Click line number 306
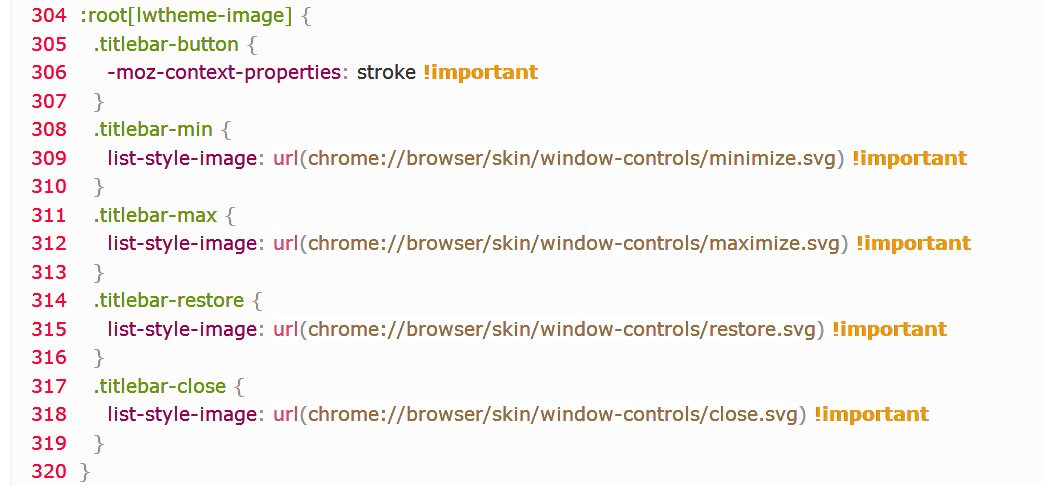Screen dimensions: 1046x486 click(48, 73)
